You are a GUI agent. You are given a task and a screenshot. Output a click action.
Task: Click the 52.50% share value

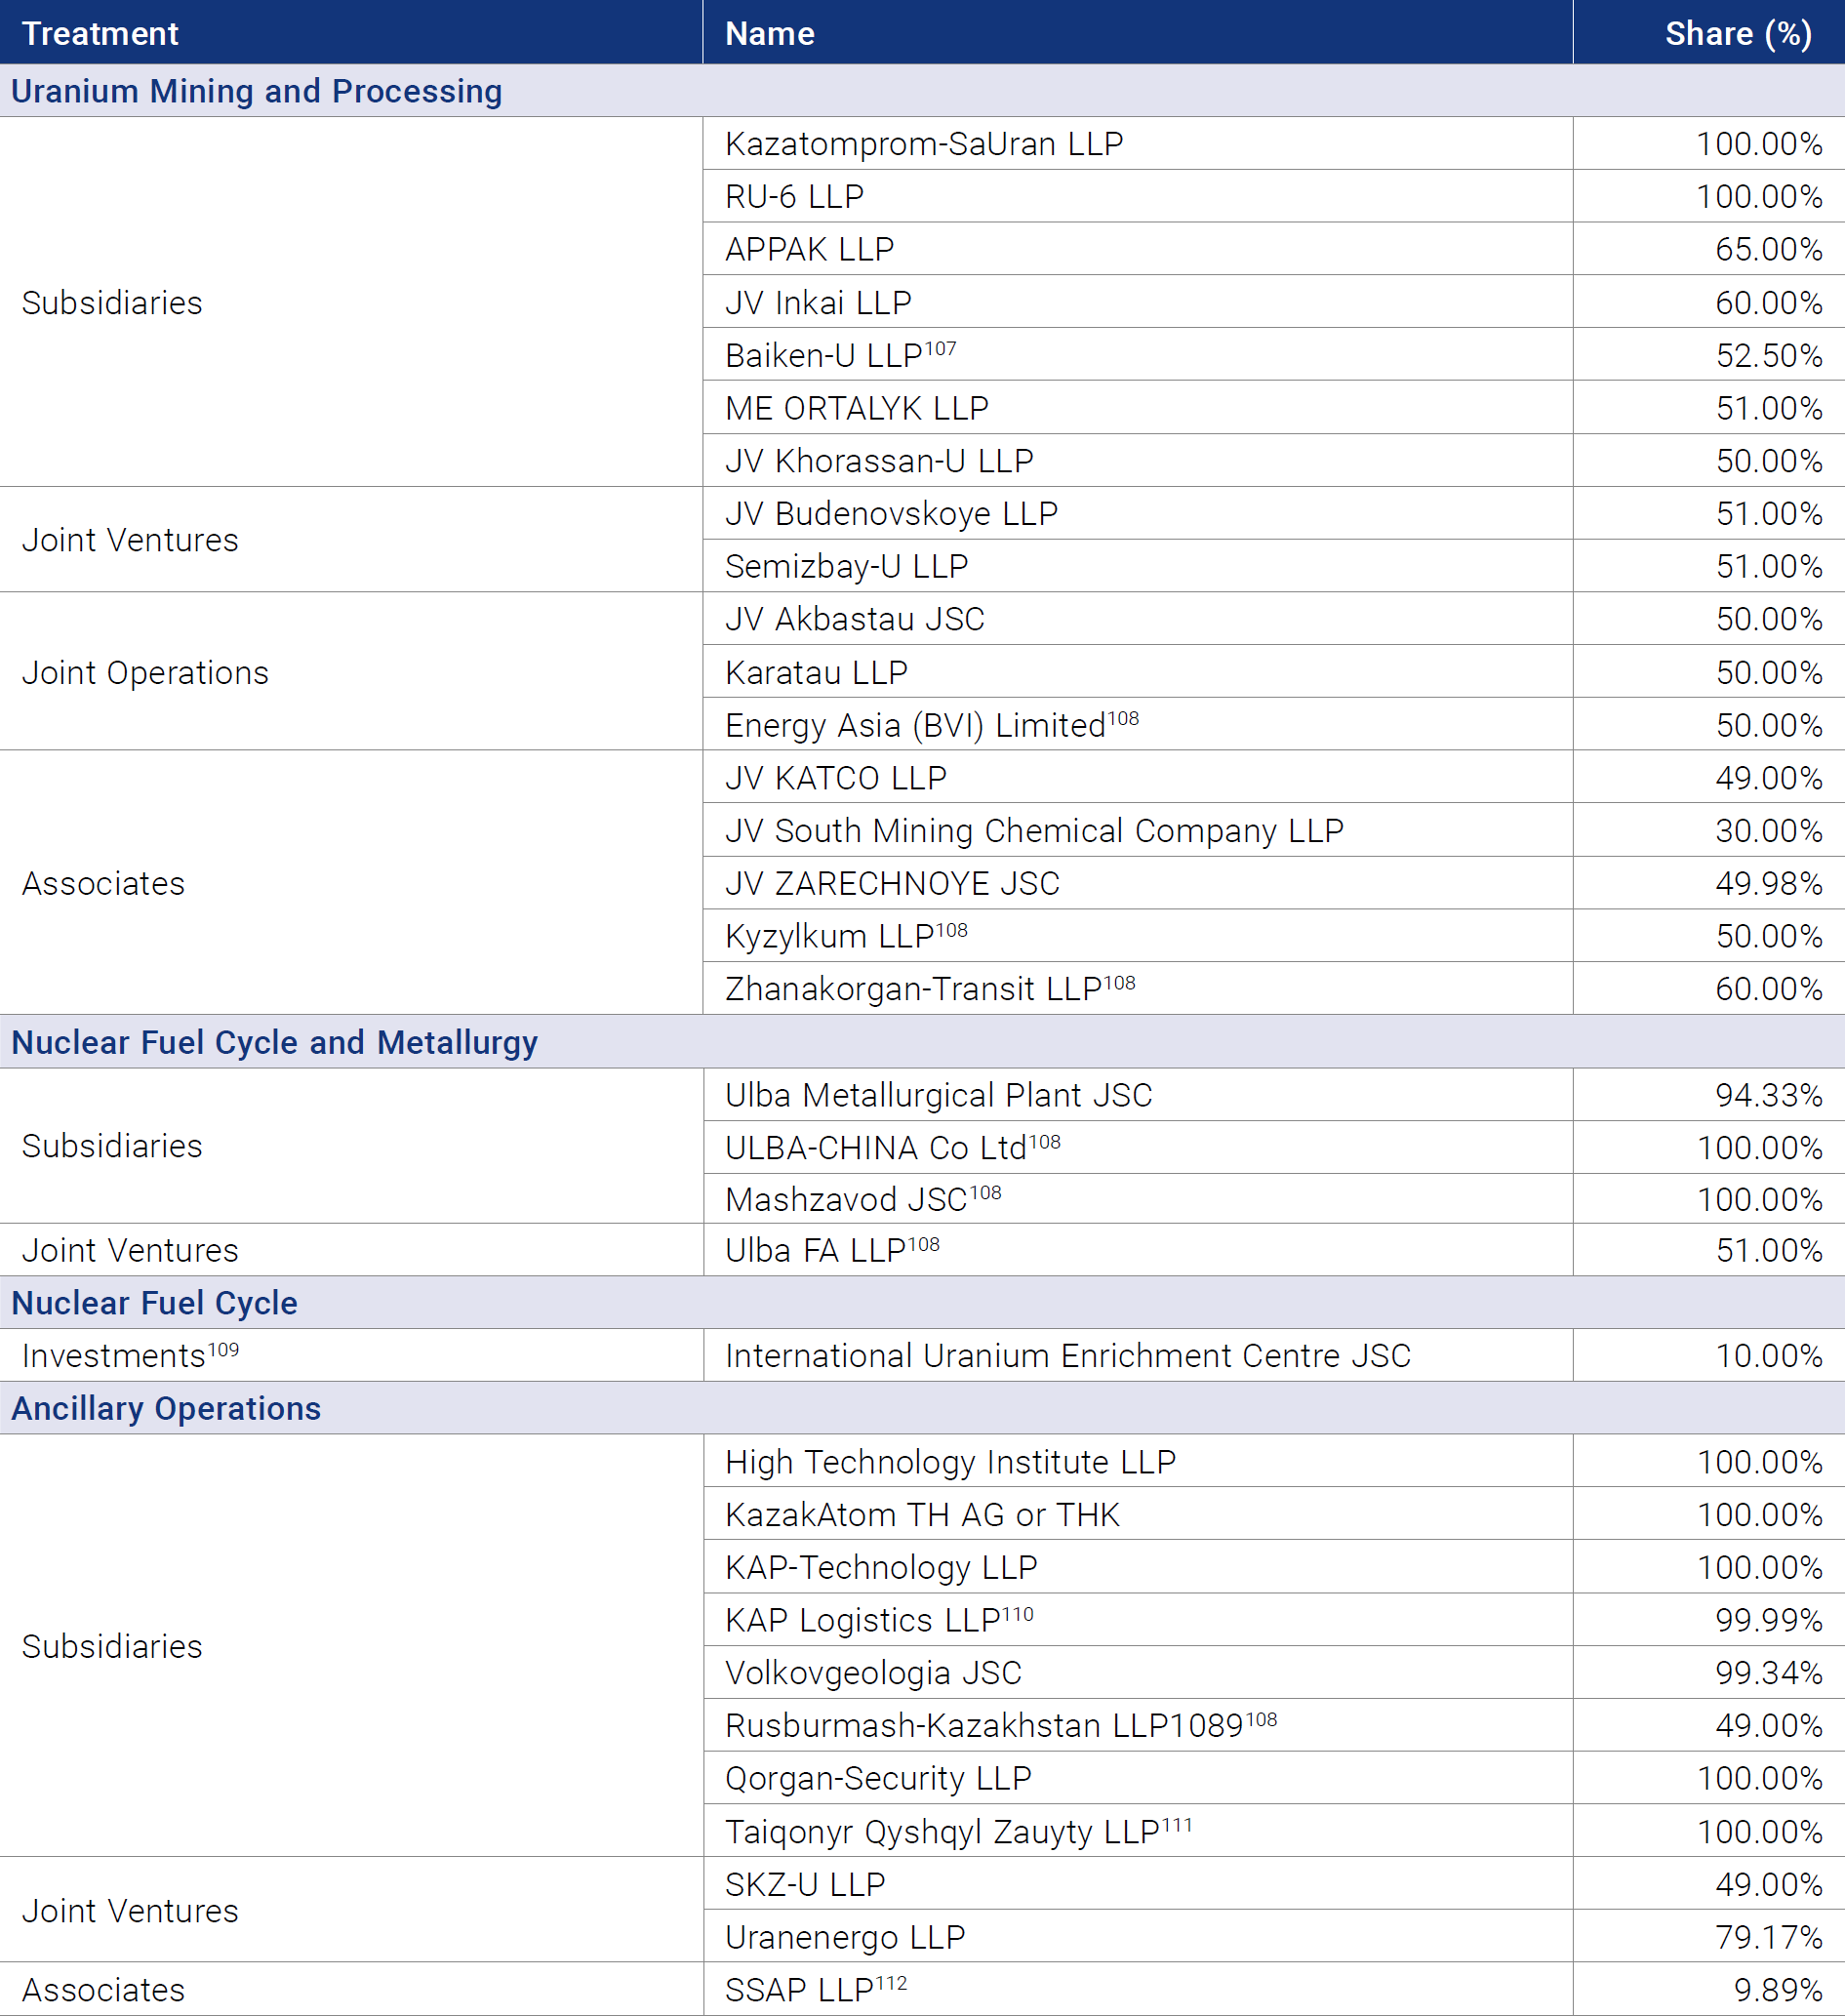click(x=1769, y=356)
